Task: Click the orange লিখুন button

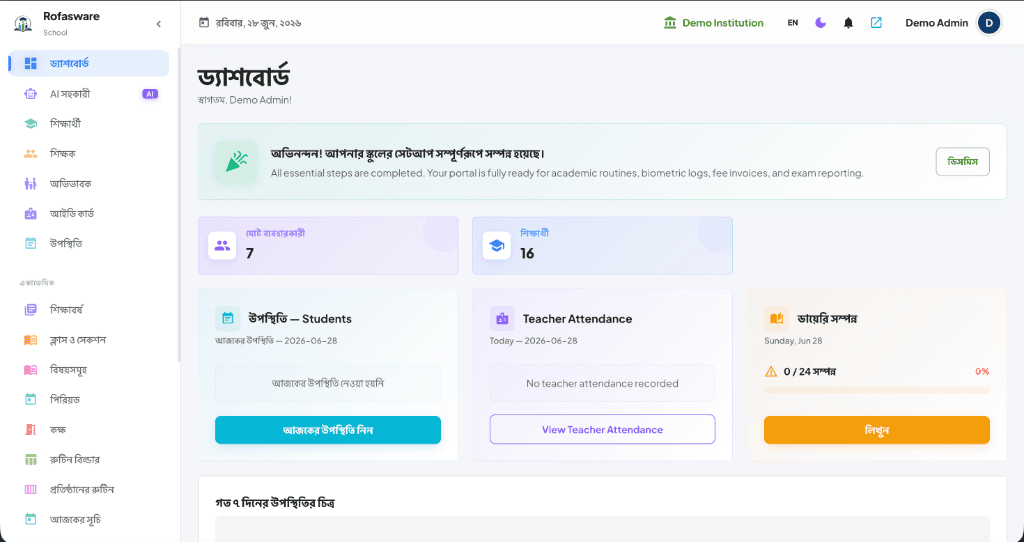Action: (x=876, y=430)
